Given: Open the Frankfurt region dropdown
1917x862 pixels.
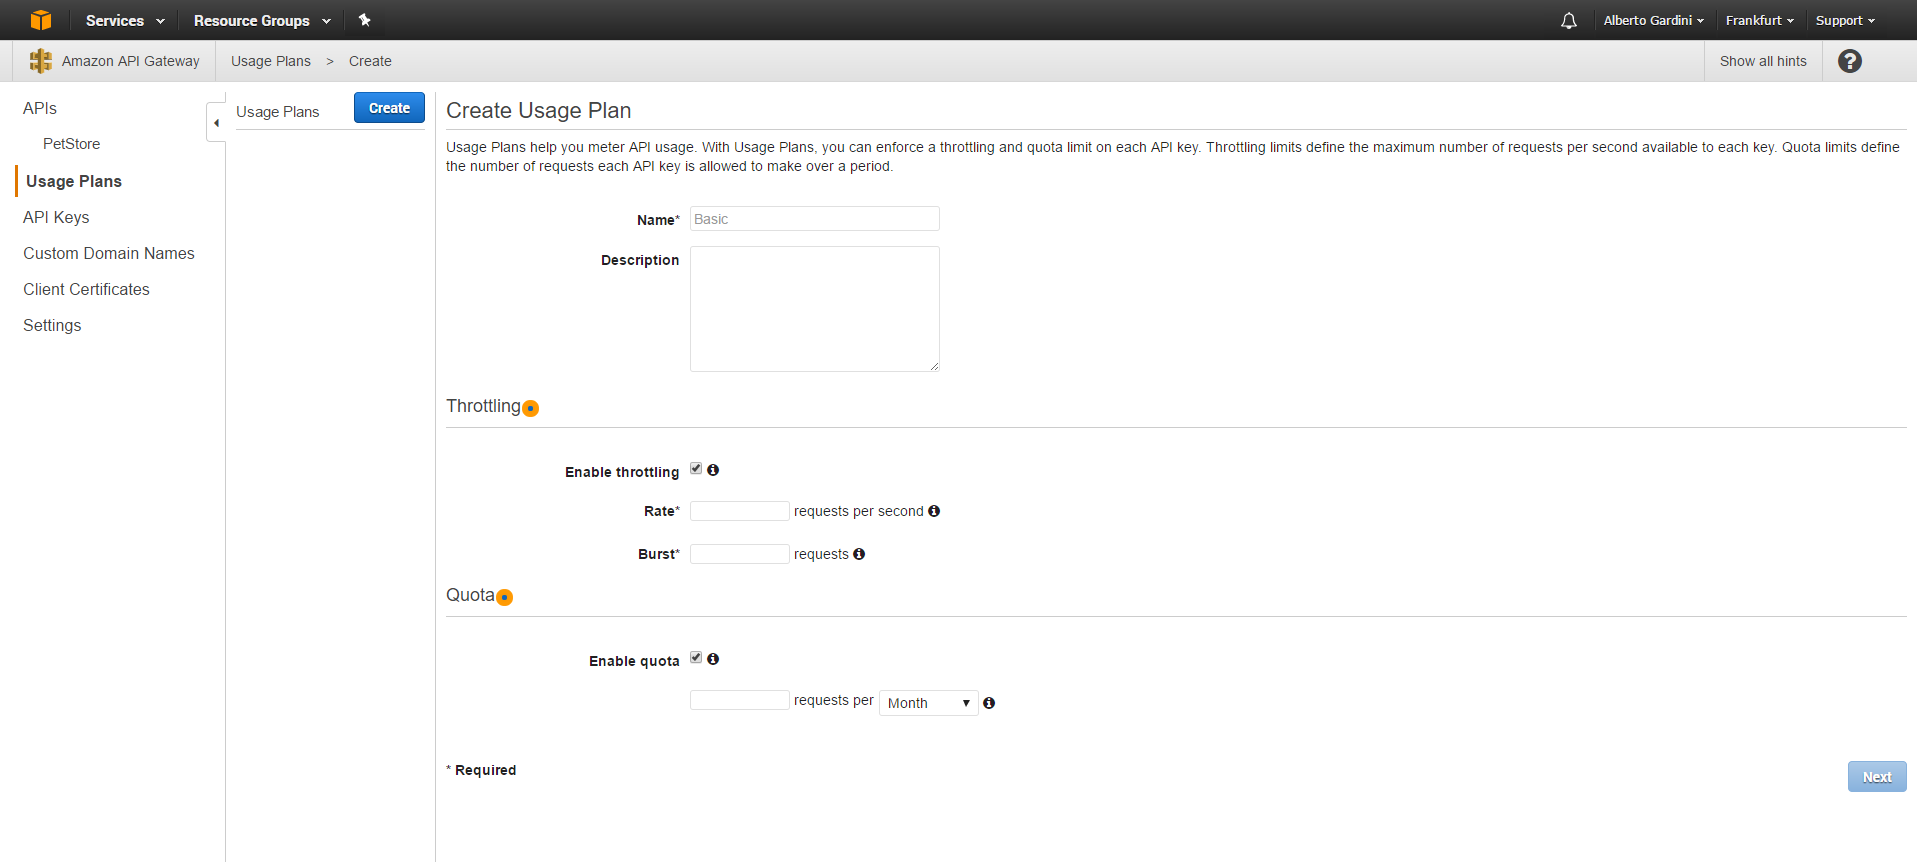Looking at the screenshot, I should [1759, 20].
